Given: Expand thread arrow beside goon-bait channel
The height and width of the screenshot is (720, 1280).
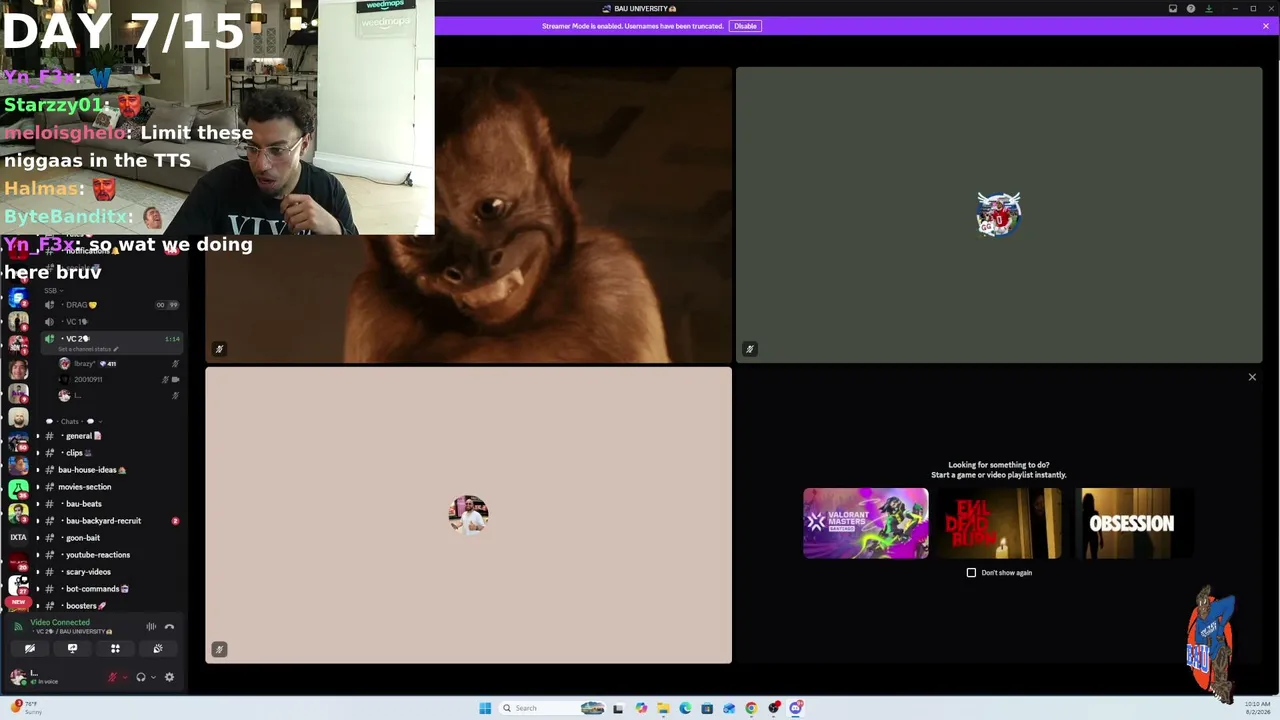Looking at the screenshot, I should [38, 538].
